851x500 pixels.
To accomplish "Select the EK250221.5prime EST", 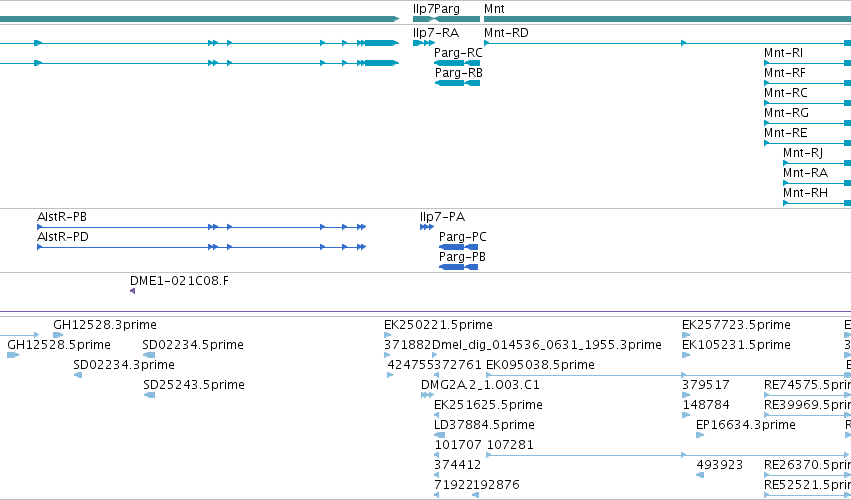I will pyautogui.click(x=438, y=325).
